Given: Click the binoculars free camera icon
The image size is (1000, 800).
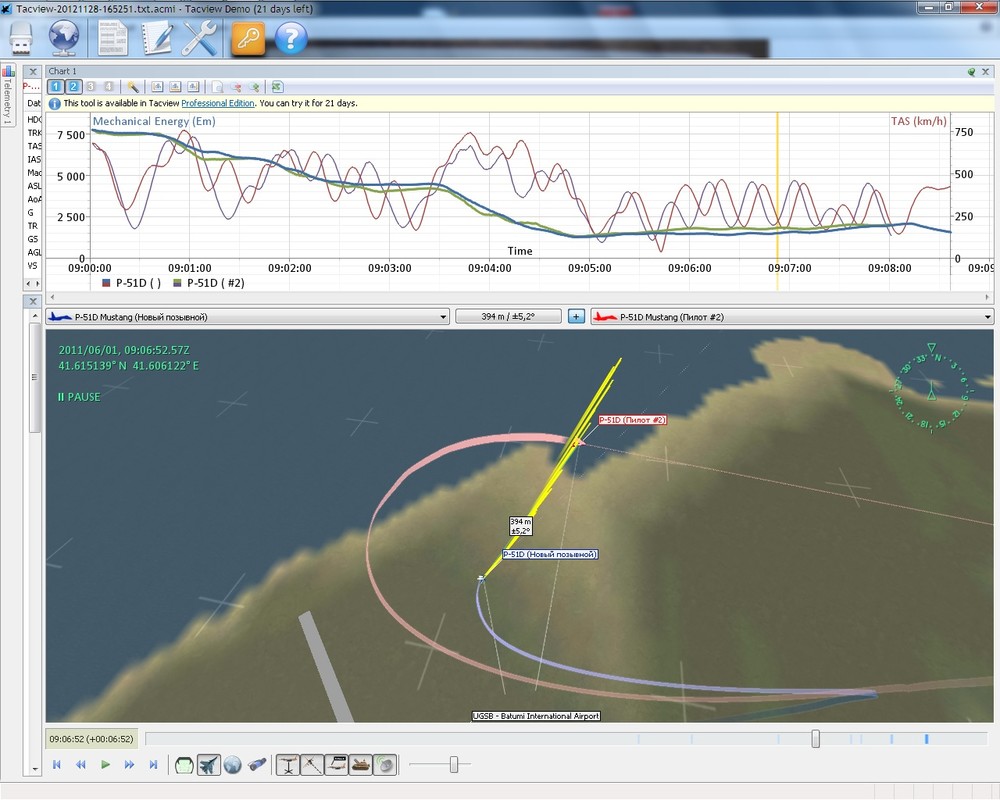Looking at the screenshot, I should click(257, 764).
